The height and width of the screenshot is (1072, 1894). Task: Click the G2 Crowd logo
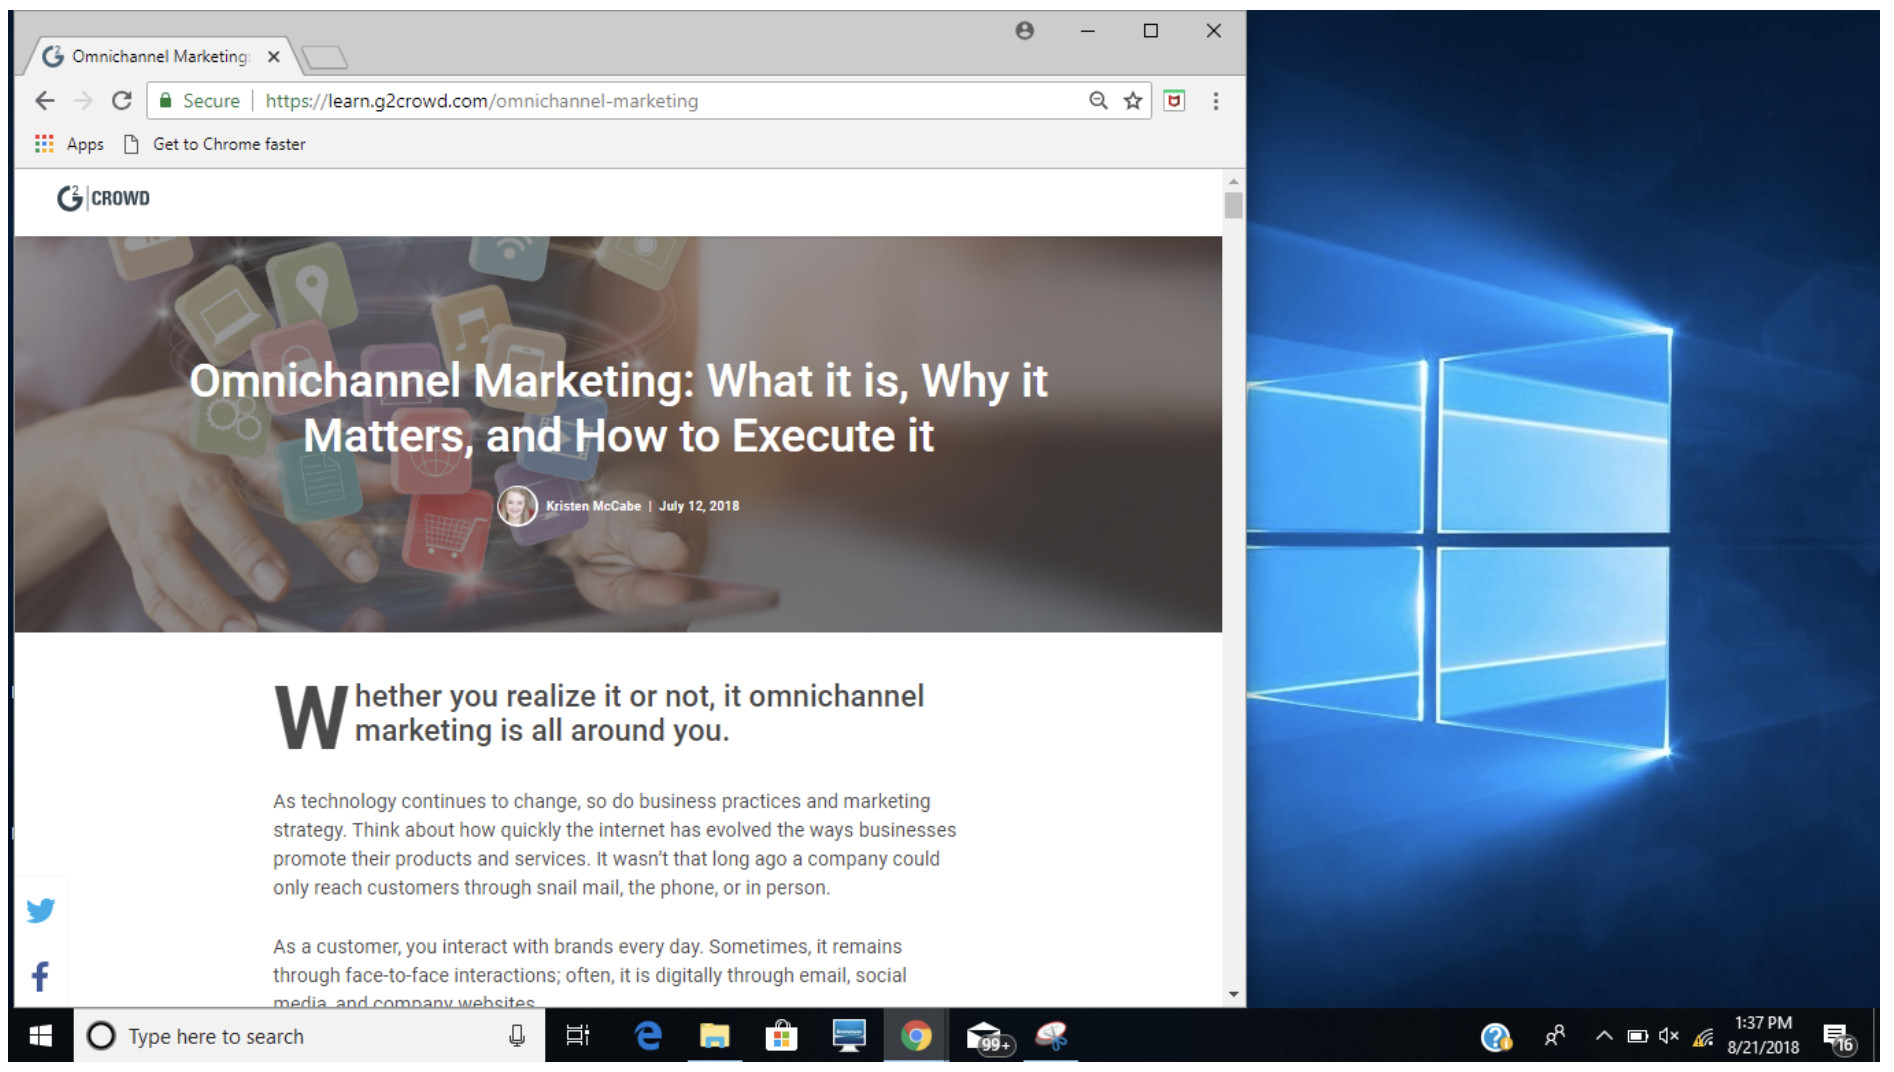pos(103,198)
